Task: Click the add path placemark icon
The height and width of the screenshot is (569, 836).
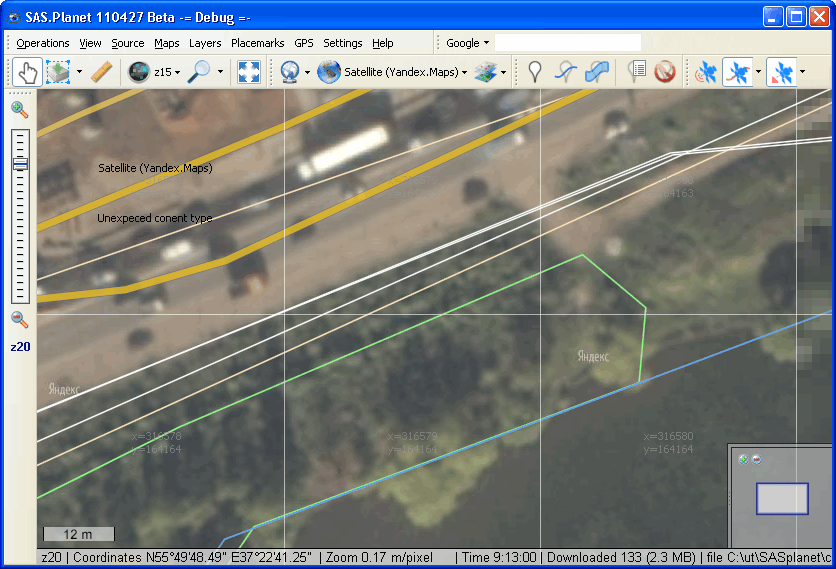Action: (566, 72)
